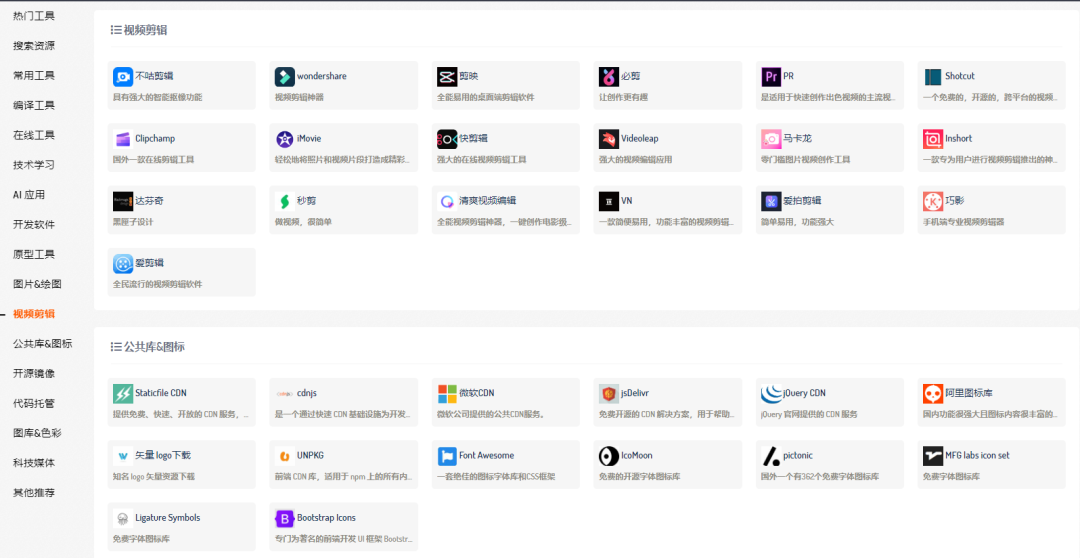Open the Bootstrap Icons title link
This screenshot has width=1080, height=558.
click(x=326, y=517)
